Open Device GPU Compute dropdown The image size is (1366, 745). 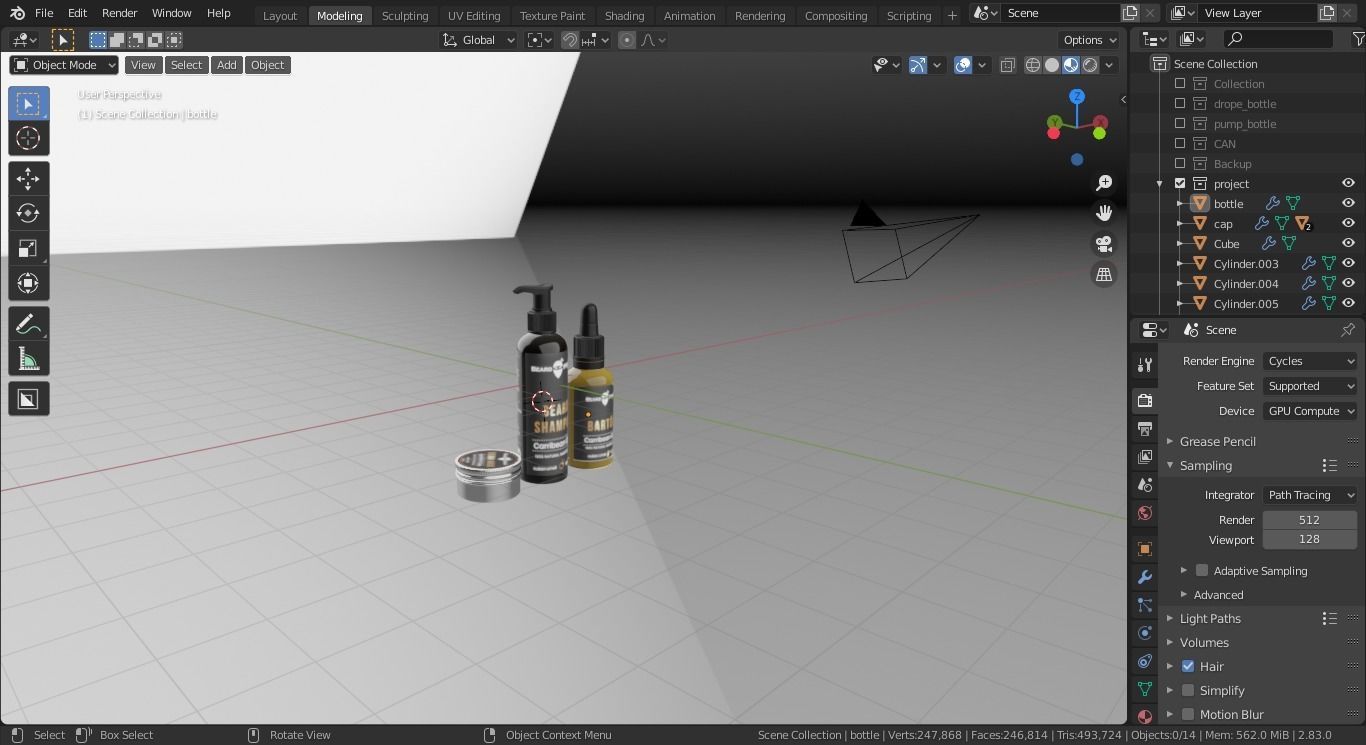[1310, 411]
